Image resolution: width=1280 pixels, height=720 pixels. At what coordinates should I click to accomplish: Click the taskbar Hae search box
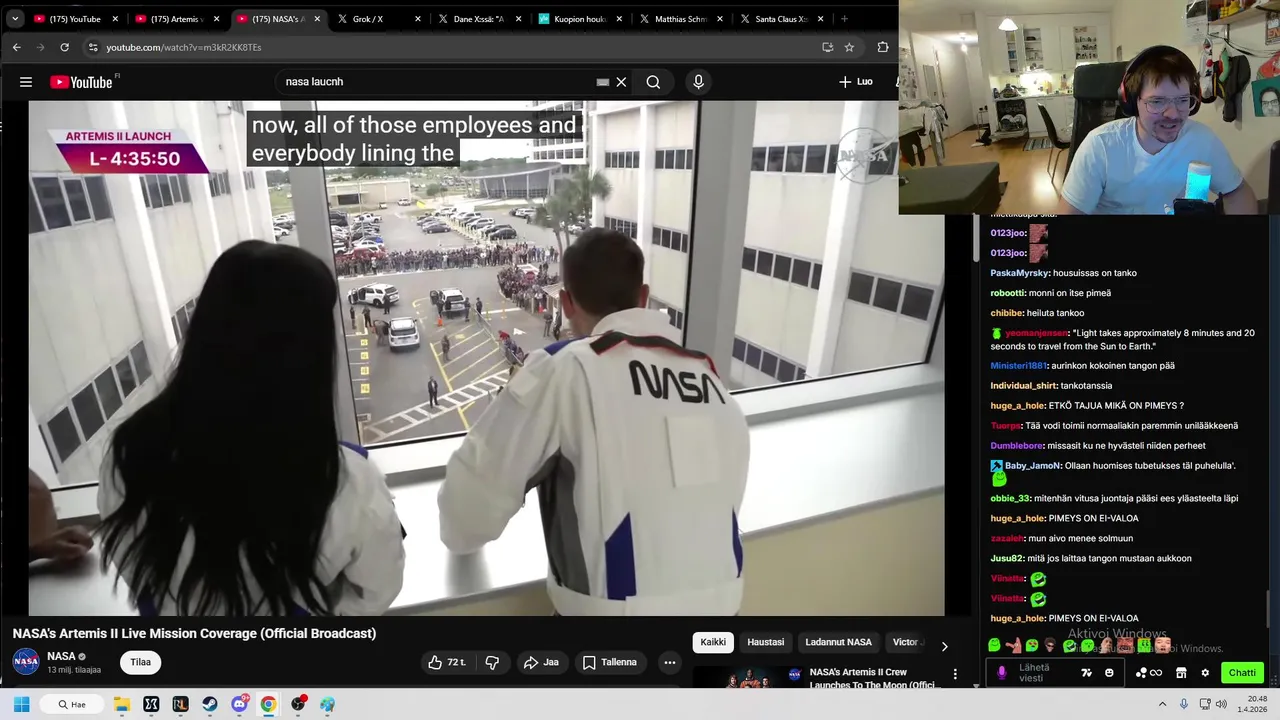73,704
